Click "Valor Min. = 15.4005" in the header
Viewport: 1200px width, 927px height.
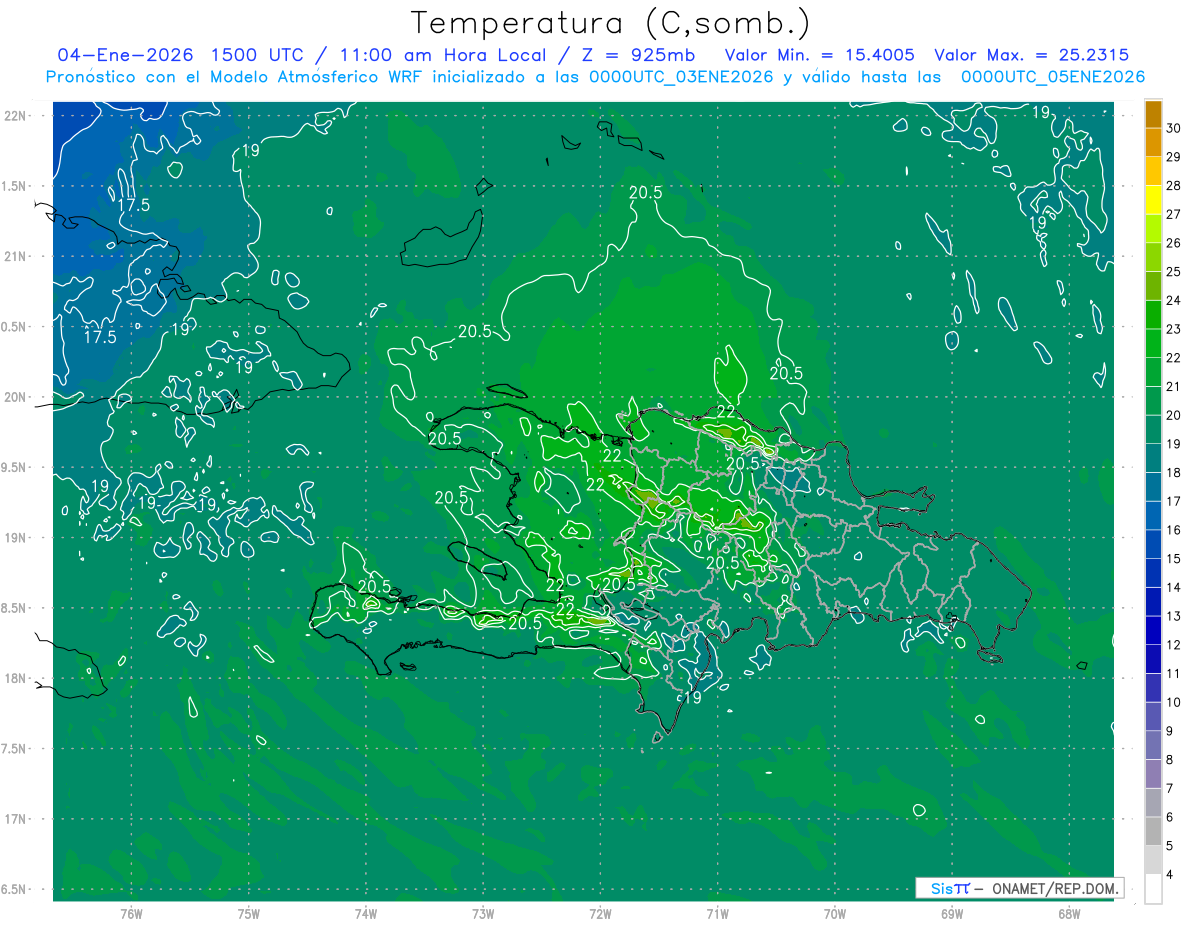click(820, 55)
